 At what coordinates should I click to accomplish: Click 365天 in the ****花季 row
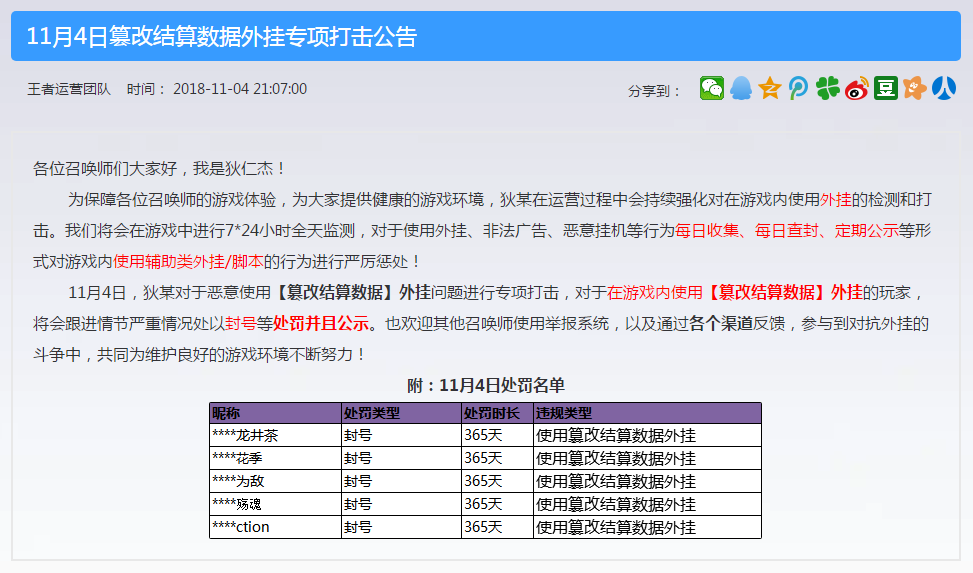(483, 459)
